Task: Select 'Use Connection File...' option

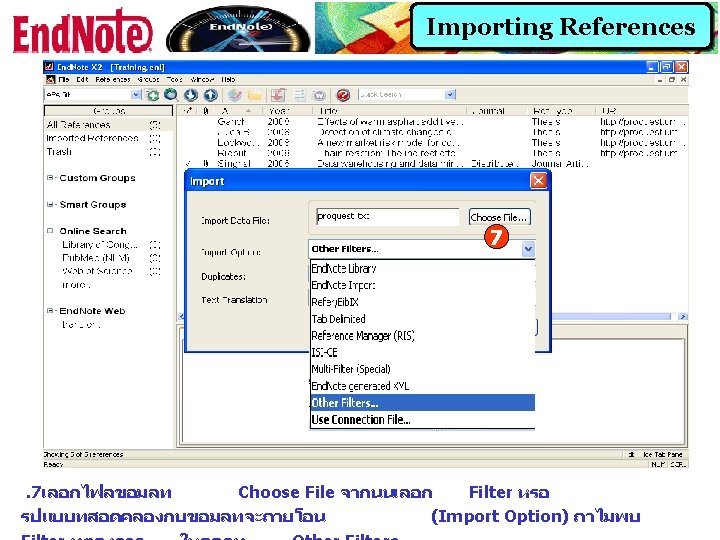Action: point(422,420)
